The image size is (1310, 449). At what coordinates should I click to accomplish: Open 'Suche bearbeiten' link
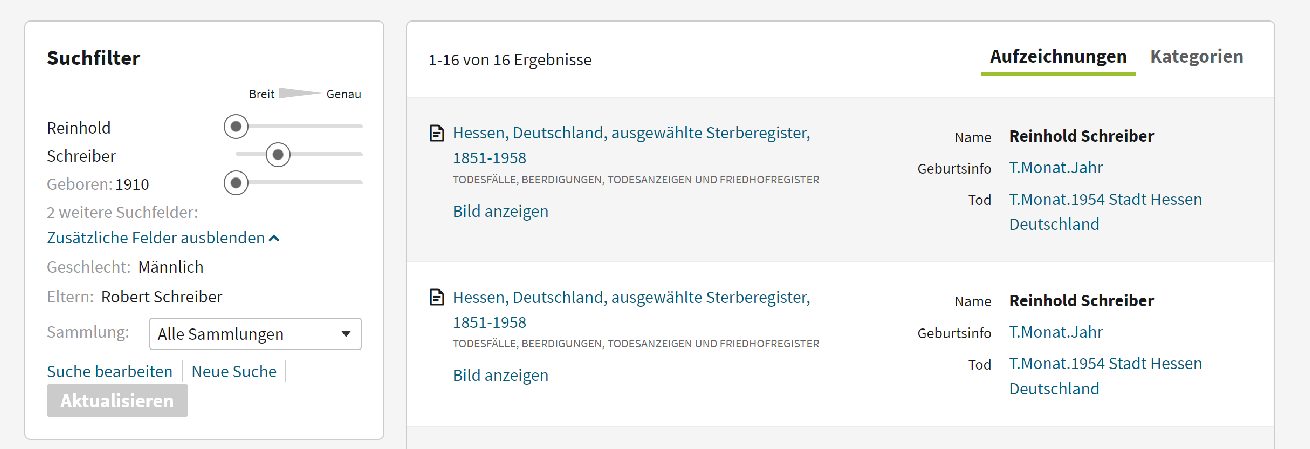110,371
